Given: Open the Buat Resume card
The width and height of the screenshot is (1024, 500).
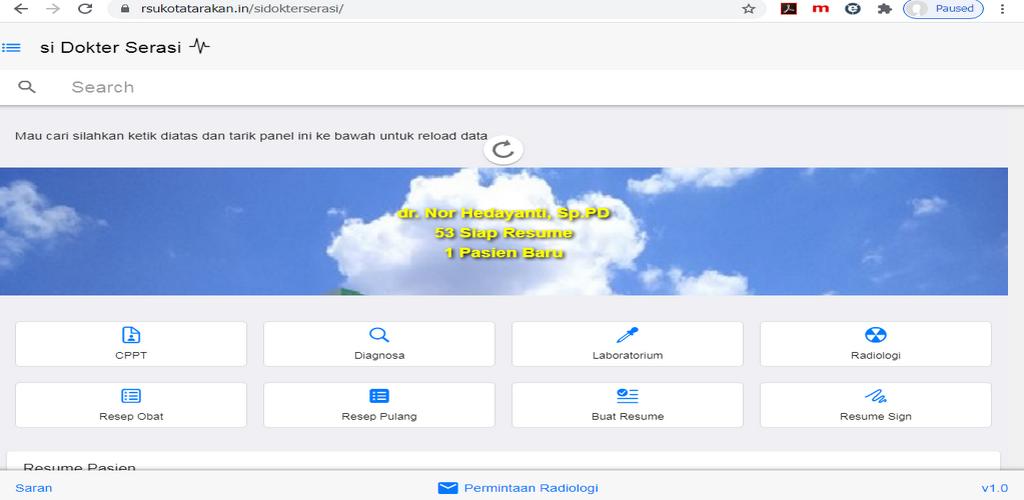Looking at the screenshot, I should [627, 405].
